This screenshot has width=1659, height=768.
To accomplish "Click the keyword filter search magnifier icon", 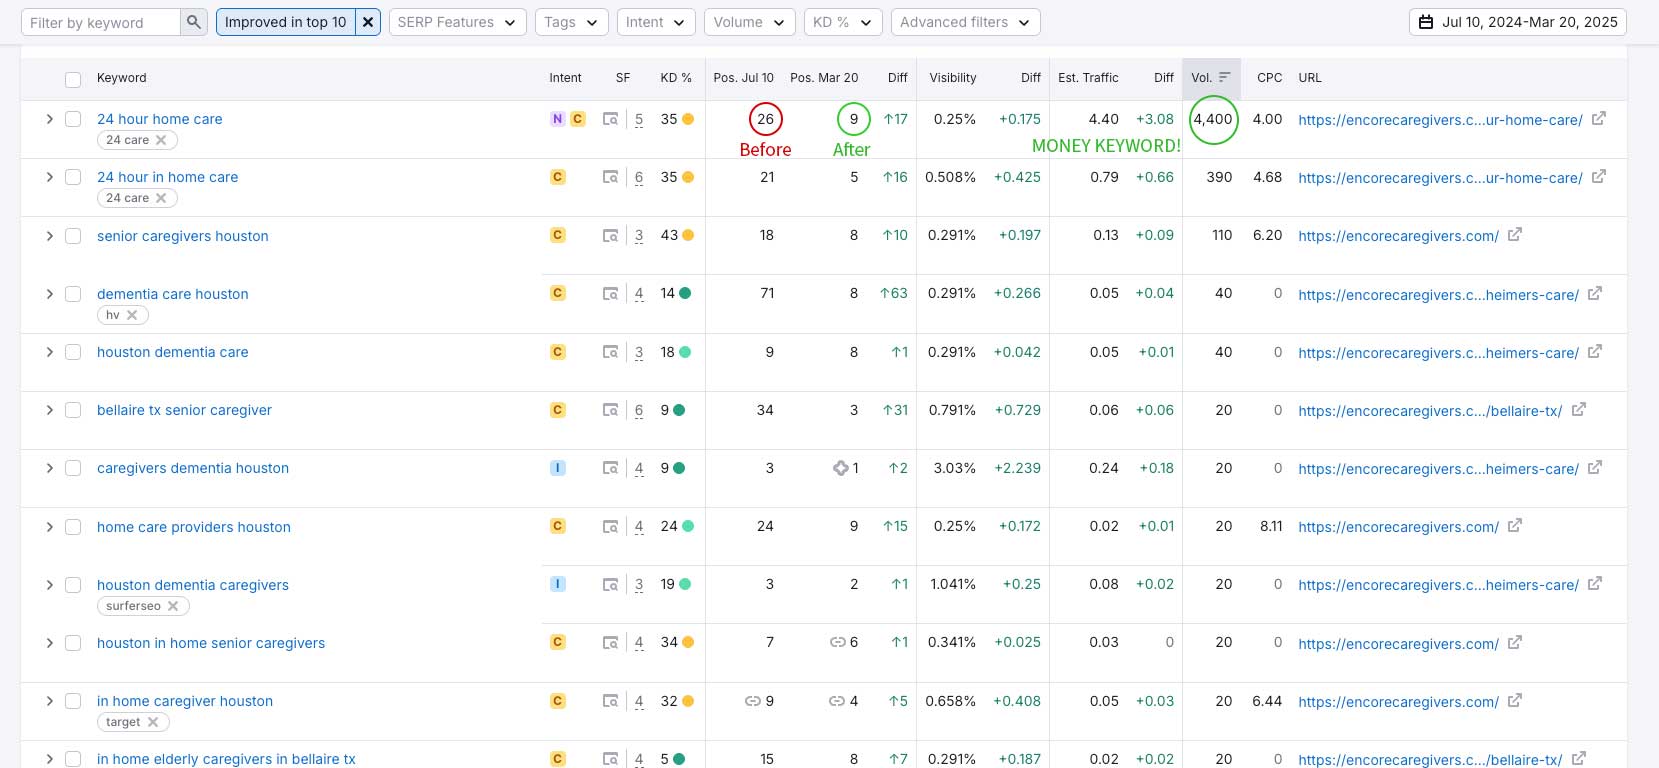I will coord(194,22).
